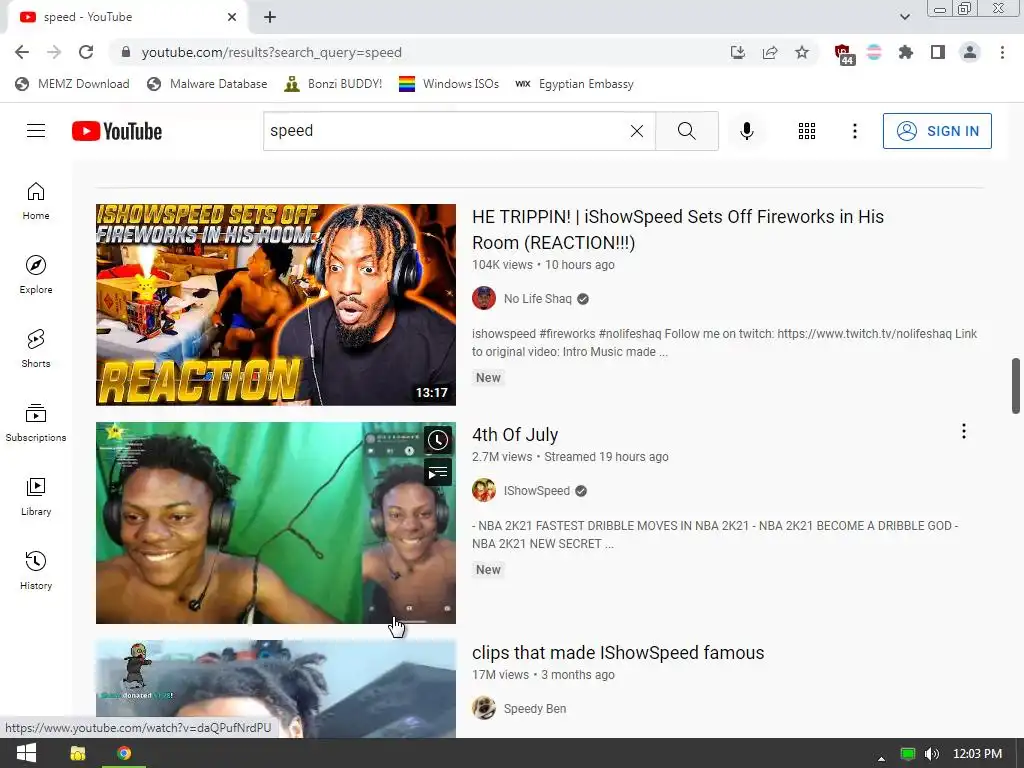Open the Malware Database bookmark
Image resolution: width=1024 pixels, height=768 pixels.
coord(207,84)
